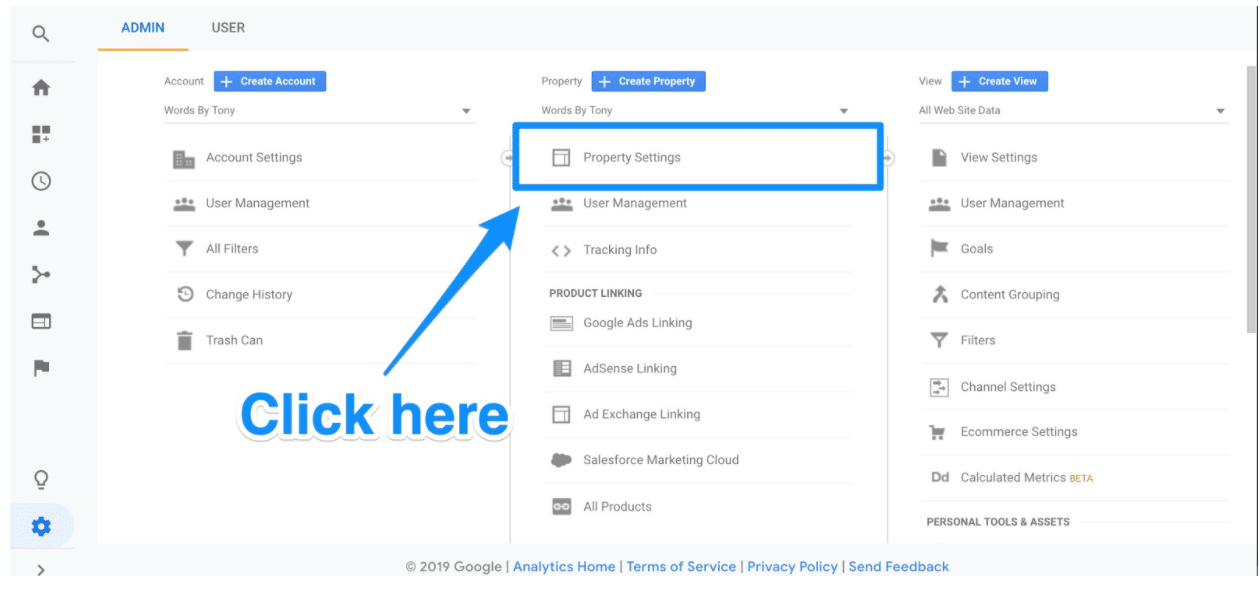Open Behavior panel icon in sidebar
Image resolution: width=1260 pixels, height=594 pixels.
41,321
